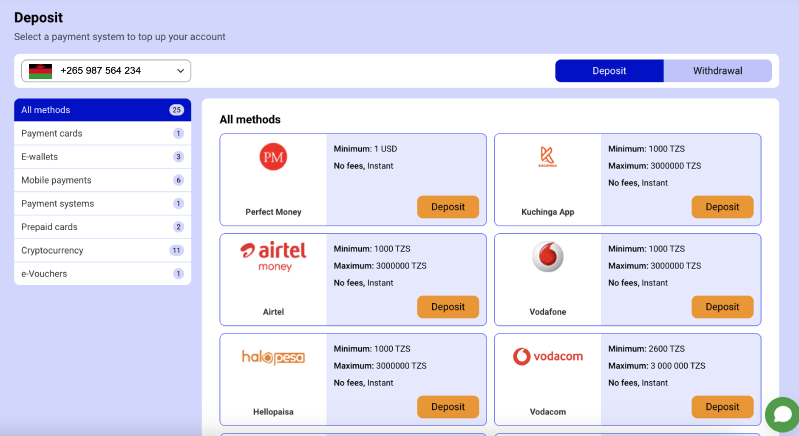Click the Vodacom logo
799x436 pixels.
click(548, 356)
